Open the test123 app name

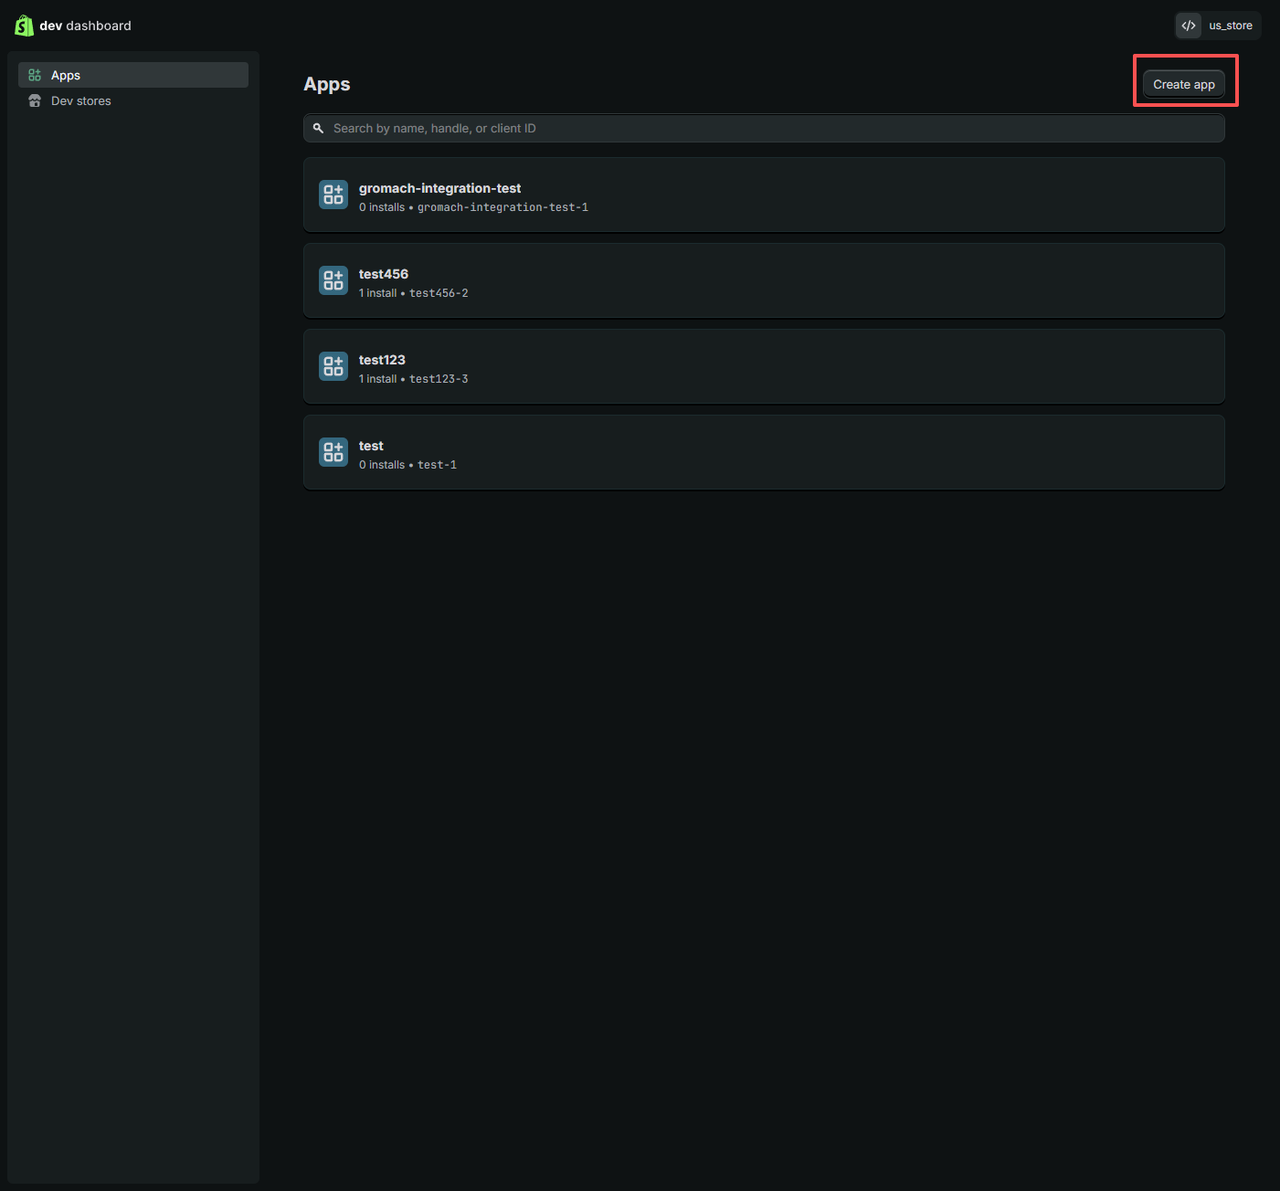pos(382,360)
